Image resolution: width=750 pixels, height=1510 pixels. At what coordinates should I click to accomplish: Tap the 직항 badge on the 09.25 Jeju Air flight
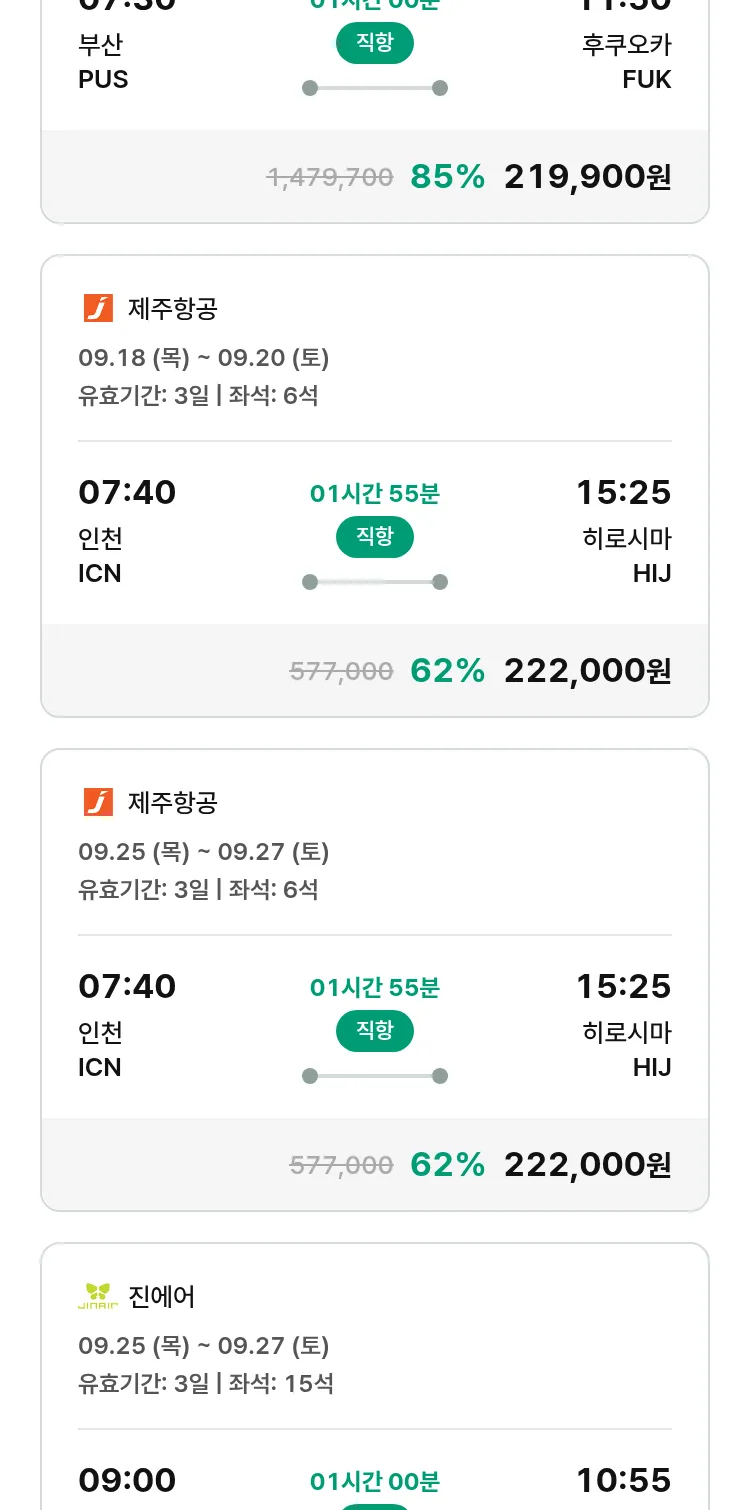[x=375, y=1031]
